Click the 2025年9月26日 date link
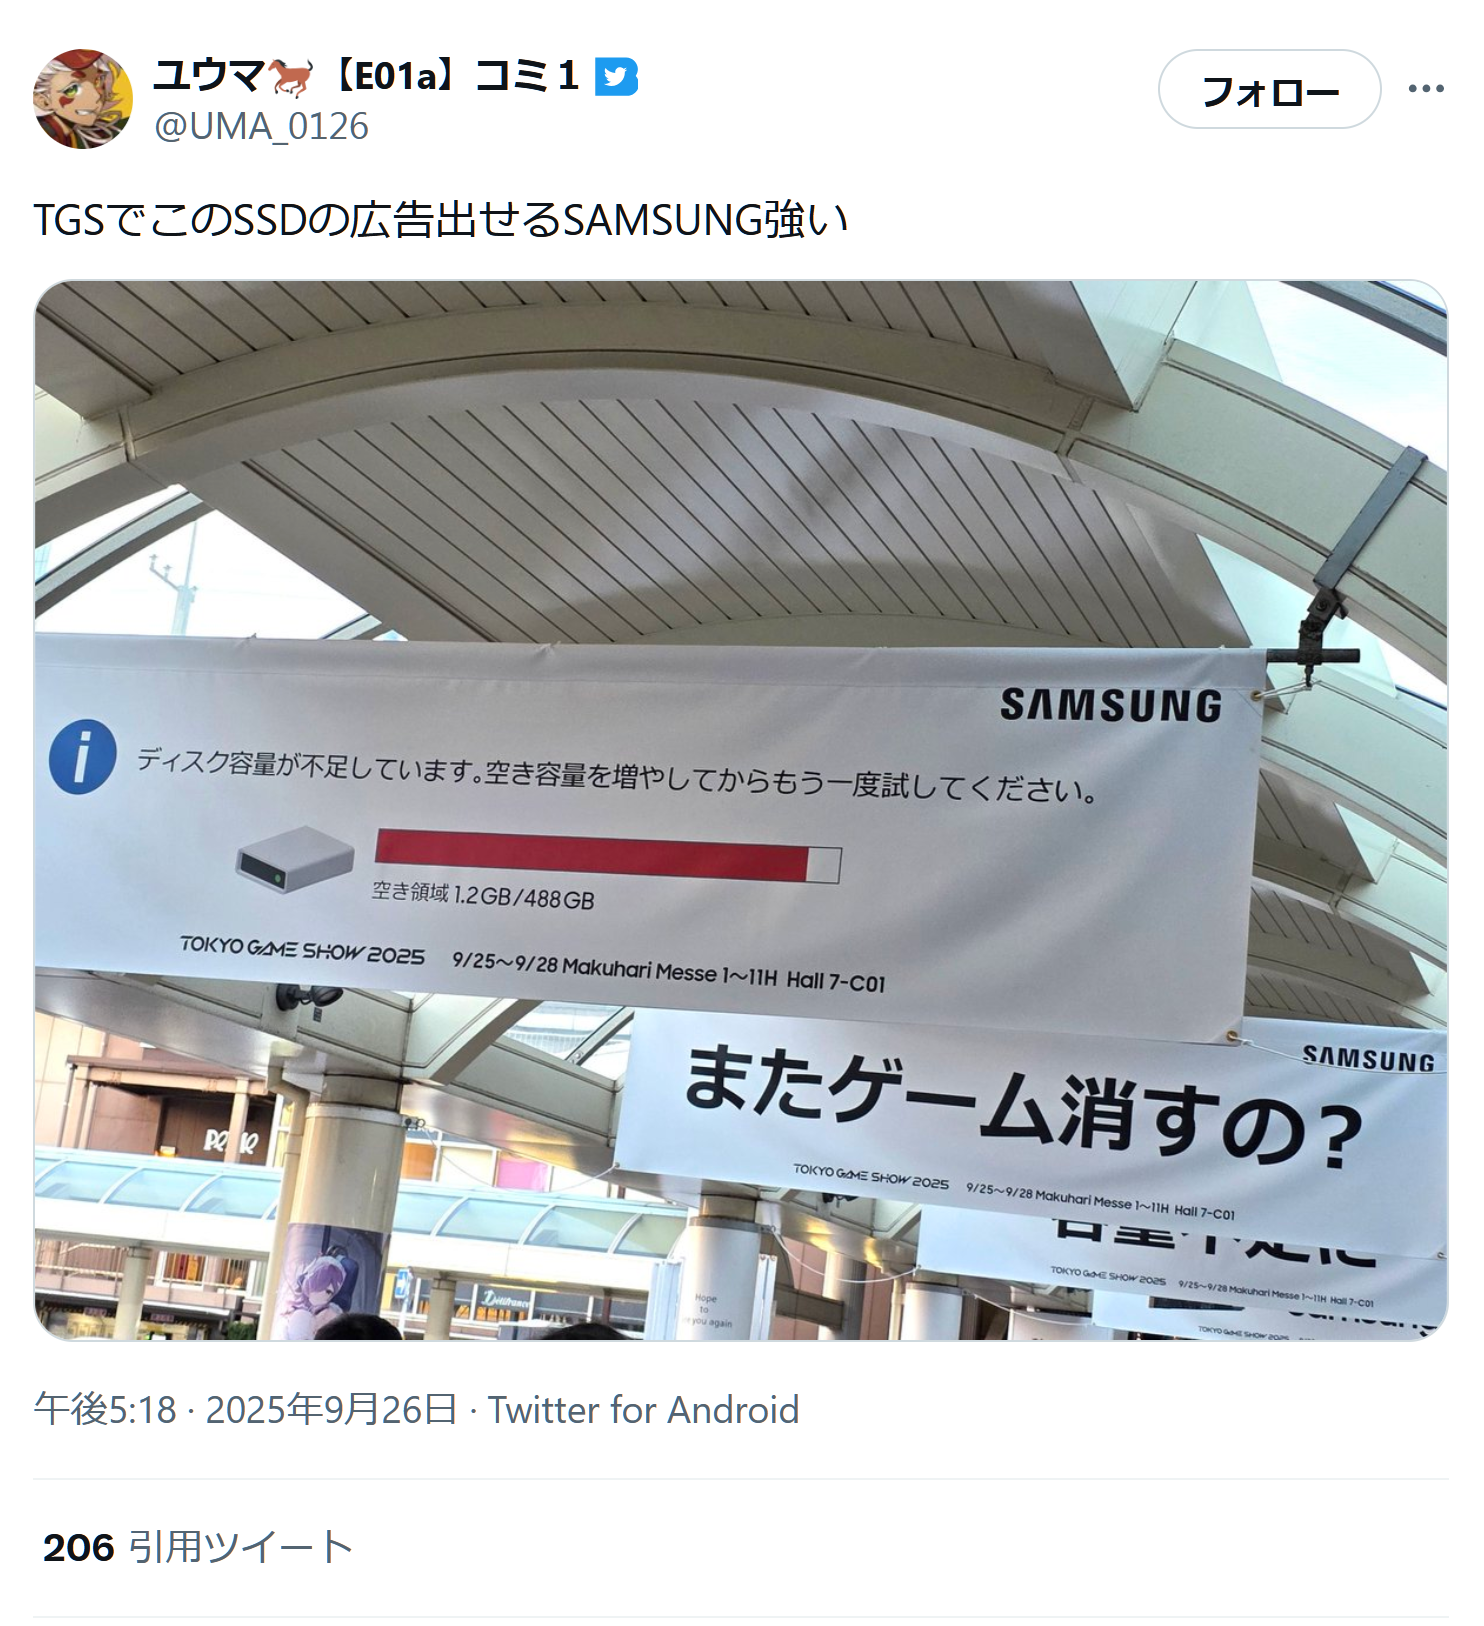This screenshot has width=1484, height=1626. (x=331, y=1410)
